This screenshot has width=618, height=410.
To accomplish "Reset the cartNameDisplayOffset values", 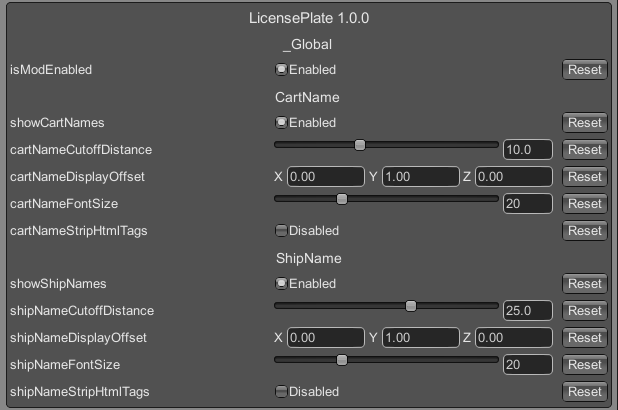I will click(584, 177).
